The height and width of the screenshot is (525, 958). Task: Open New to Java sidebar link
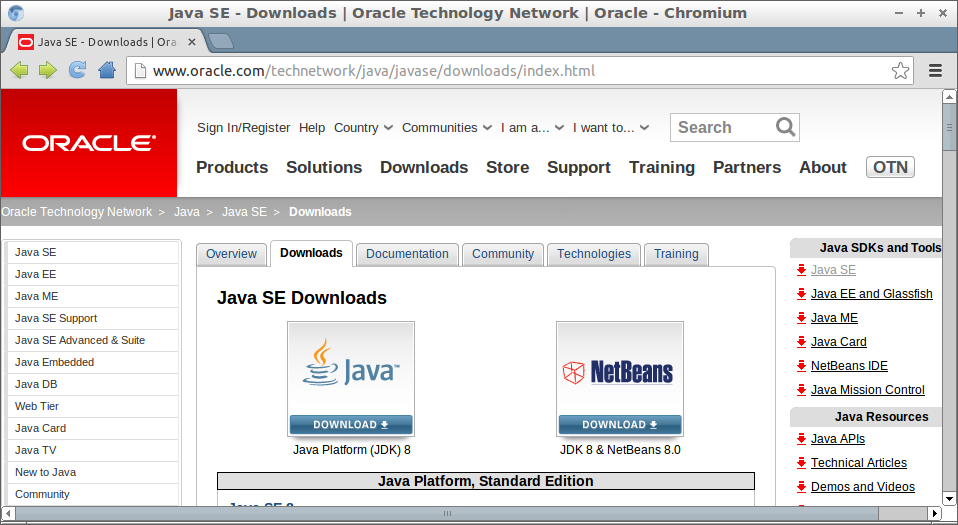pos(93,472)
